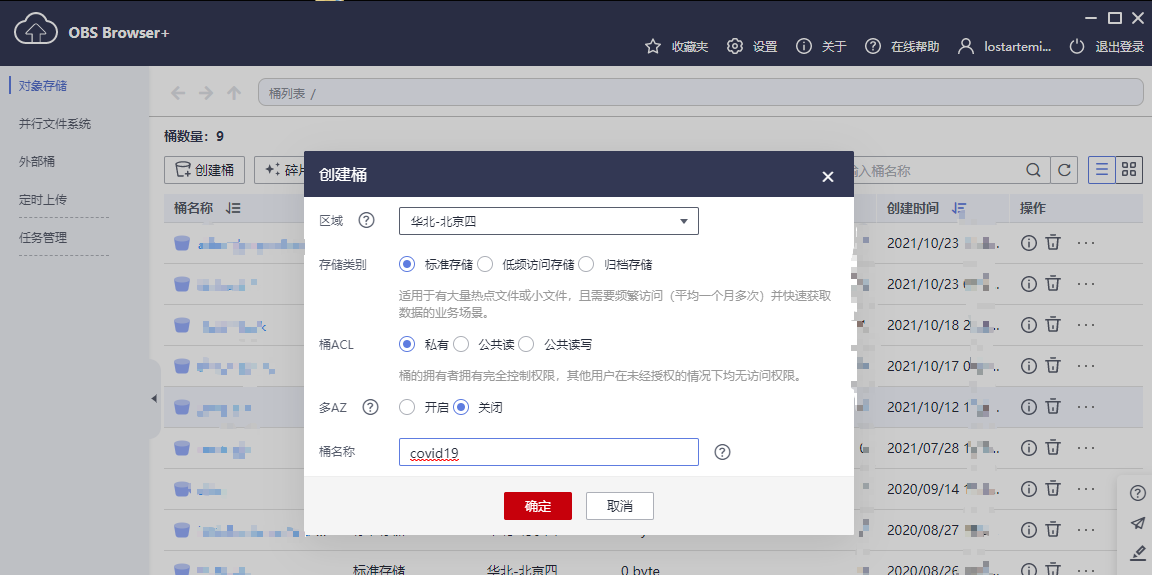Switch to grid view icon
Image resolution: width=1152 pixels, height=575 pixels.
pyautogui.click(x=1129, y=170)
